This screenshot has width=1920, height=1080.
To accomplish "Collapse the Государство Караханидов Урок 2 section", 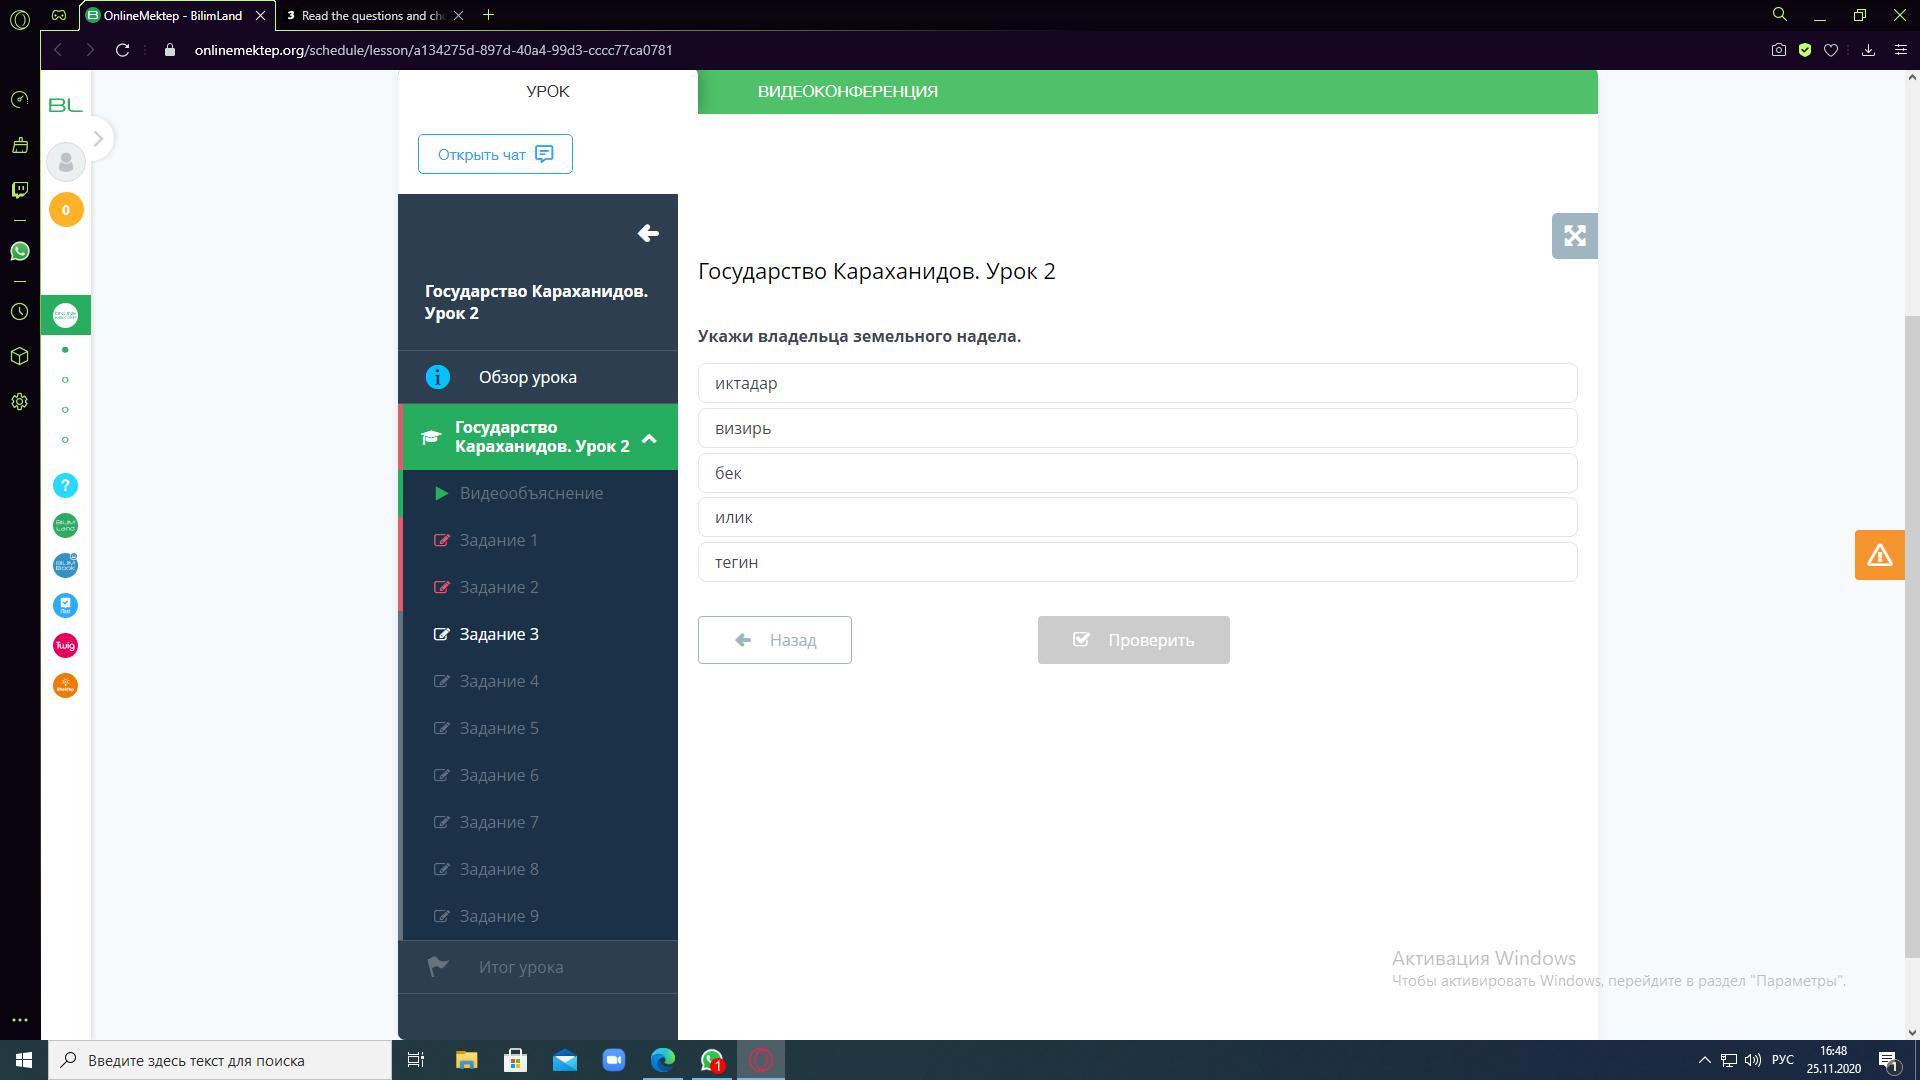I will [x=649, y=437].
